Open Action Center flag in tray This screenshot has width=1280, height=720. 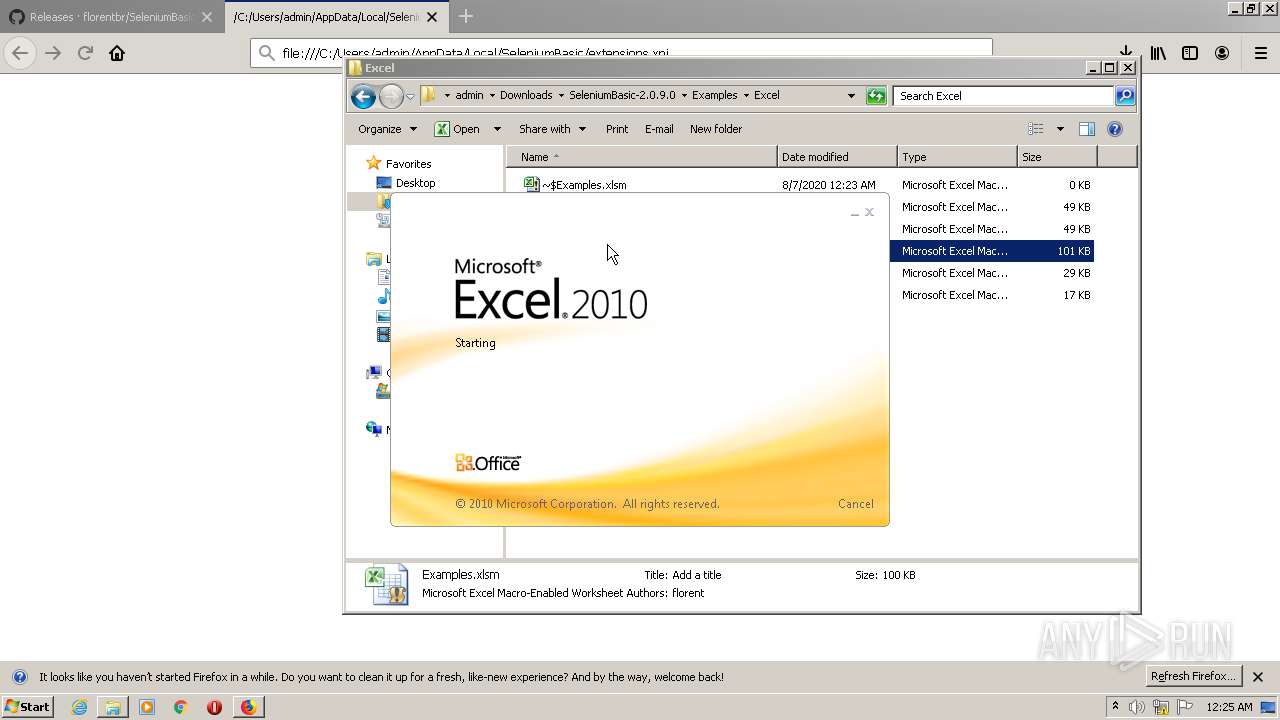[x=1187, y=707]
